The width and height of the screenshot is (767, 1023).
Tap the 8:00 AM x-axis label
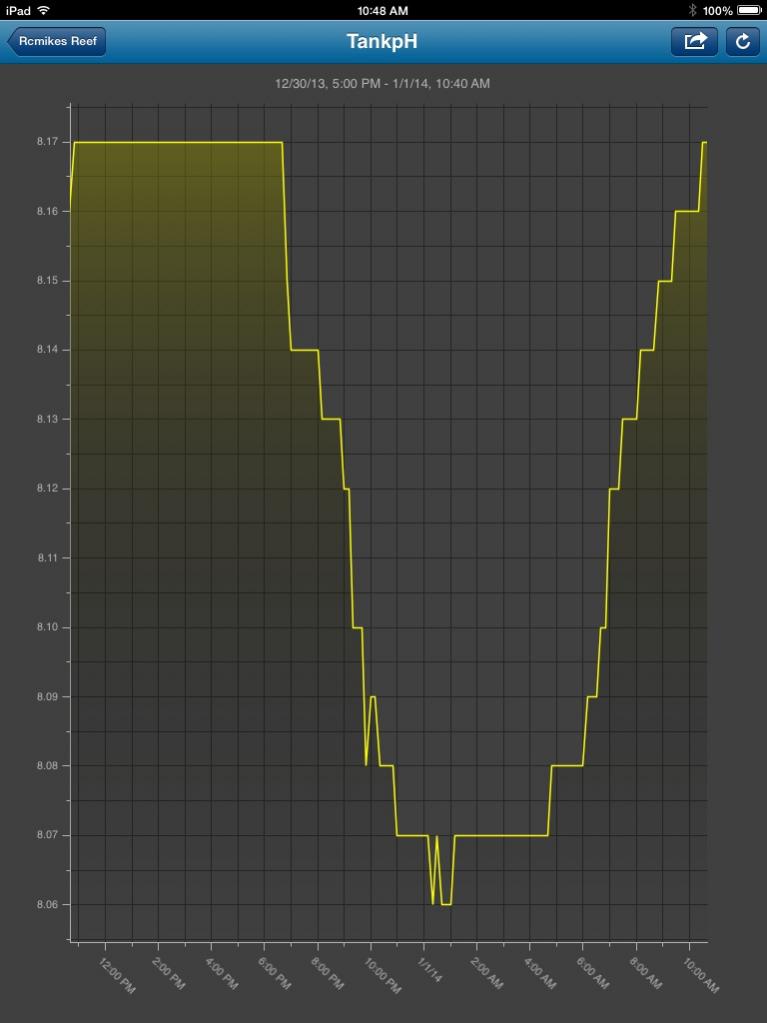pyautogui.click(x=646, y=973)
